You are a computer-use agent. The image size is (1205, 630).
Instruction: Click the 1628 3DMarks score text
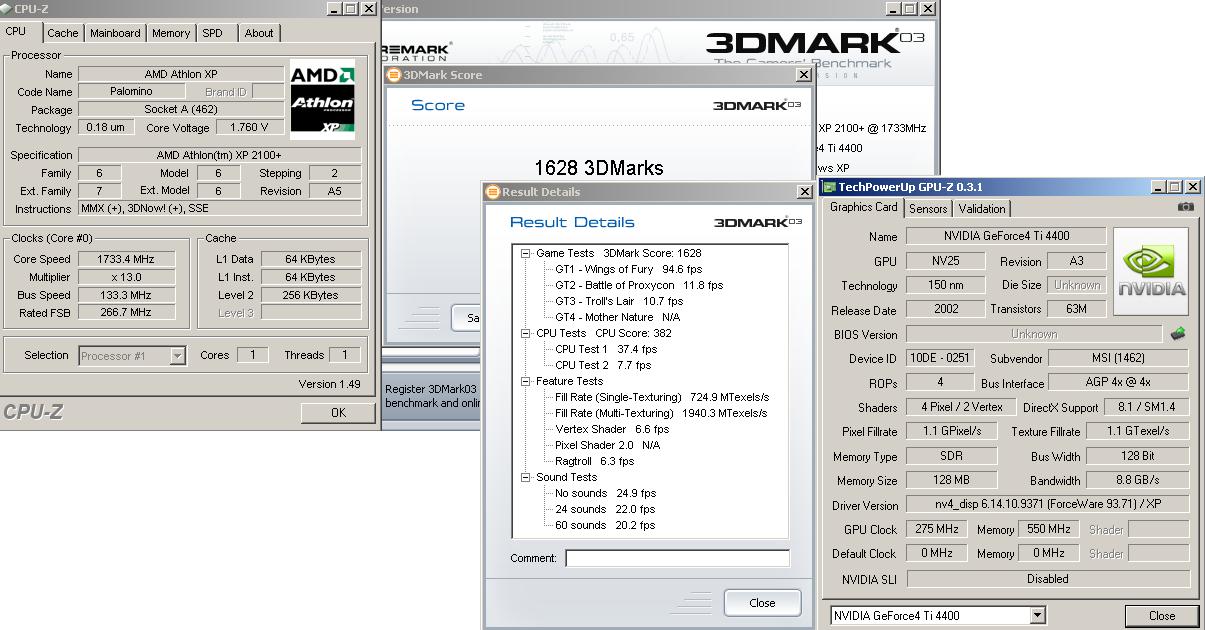[x=599, y=168]
